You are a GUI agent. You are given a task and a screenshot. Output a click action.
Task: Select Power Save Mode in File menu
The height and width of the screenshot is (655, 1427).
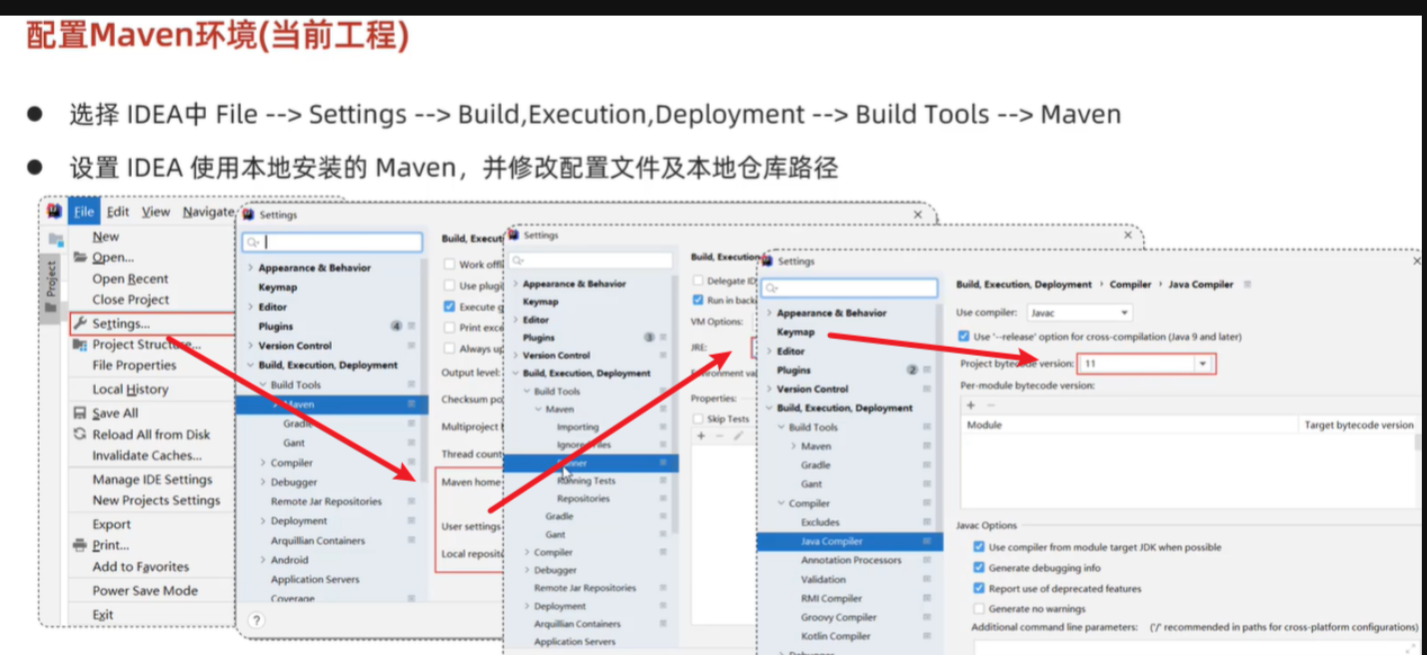pyautogui.click(x=145, y=591)
